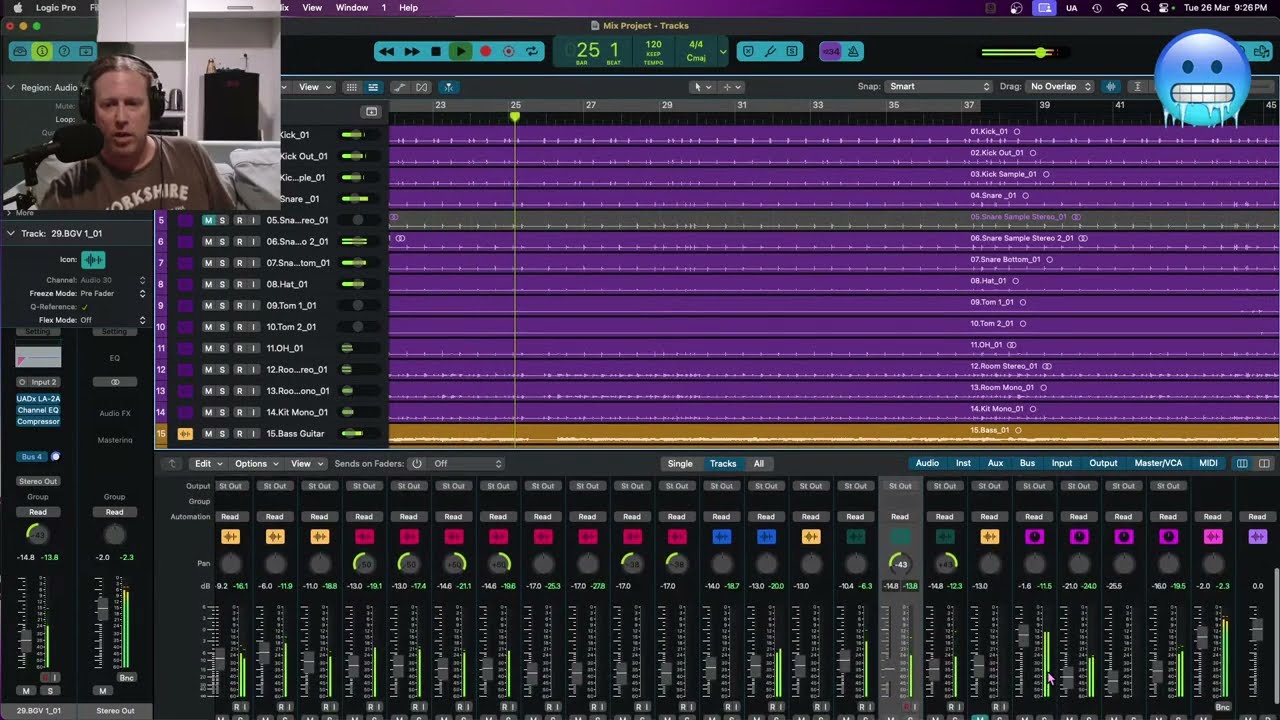Open the Snap Smart dropdown
Image resolution: width=1280 pixels, height=720 pixels.
pyautogui.click(x=938, y=86)
